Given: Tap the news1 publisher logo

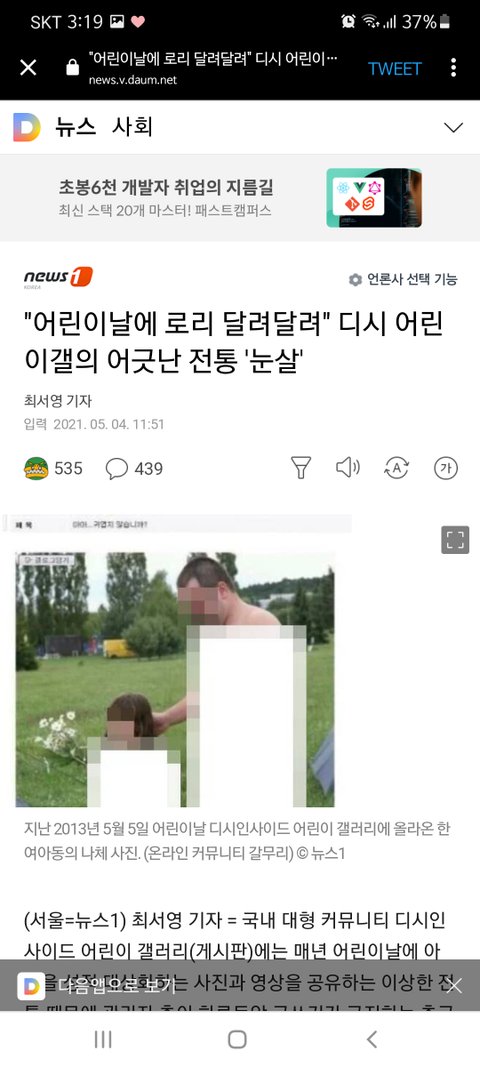Looking at the screenshot, I should click(x=58, y=278).
